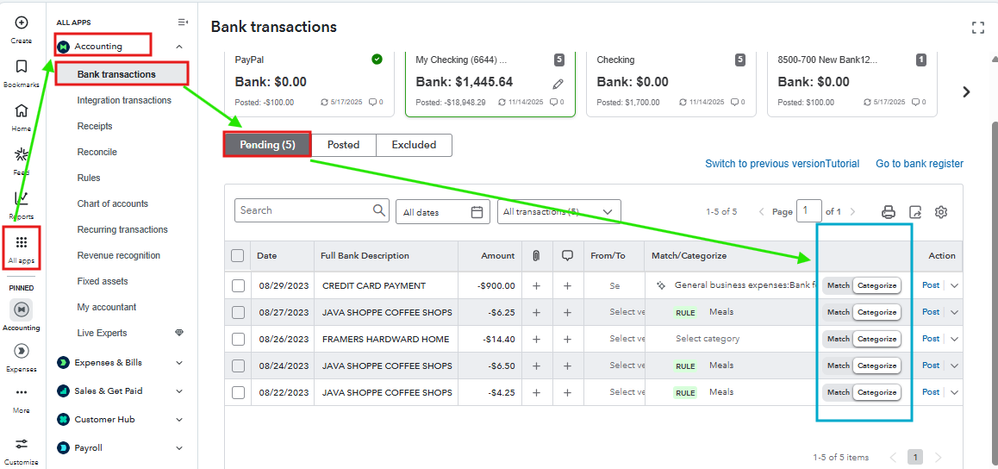Click the Customize icon in left rail
This screenshot has width=998, height=469.
[x=21, y=444]
